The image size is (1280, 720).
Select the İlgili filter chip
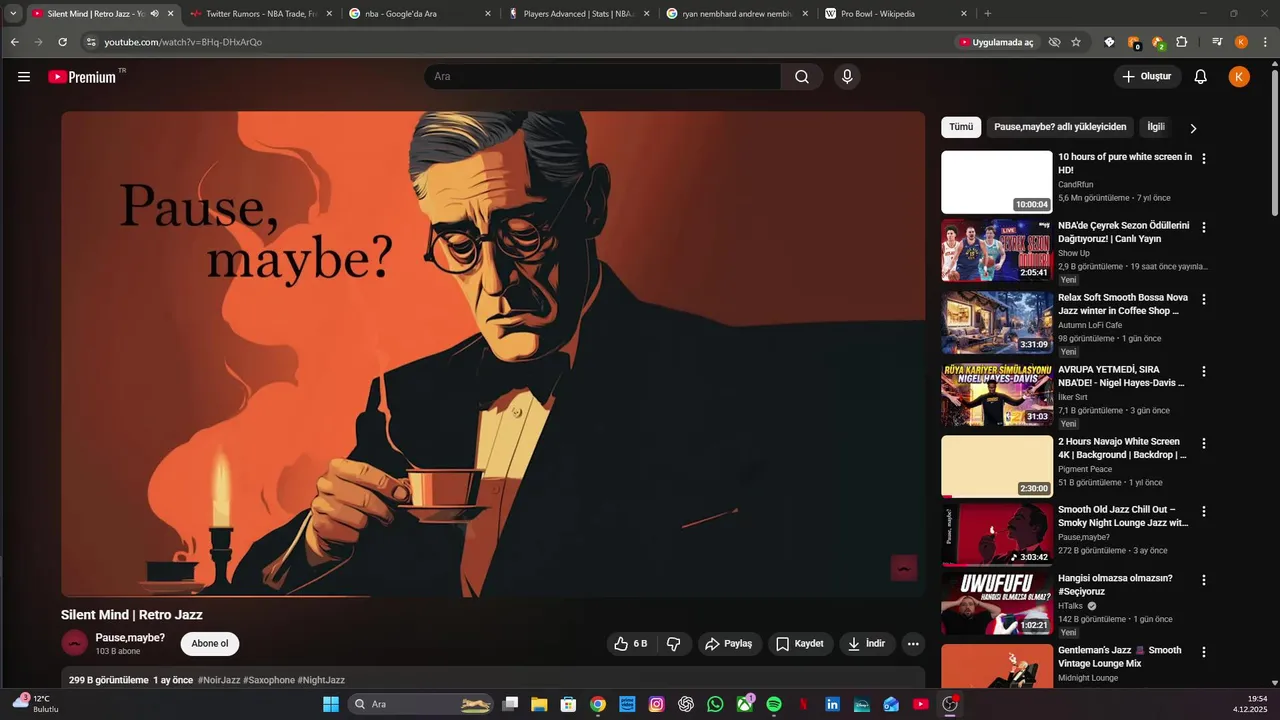1156,127
